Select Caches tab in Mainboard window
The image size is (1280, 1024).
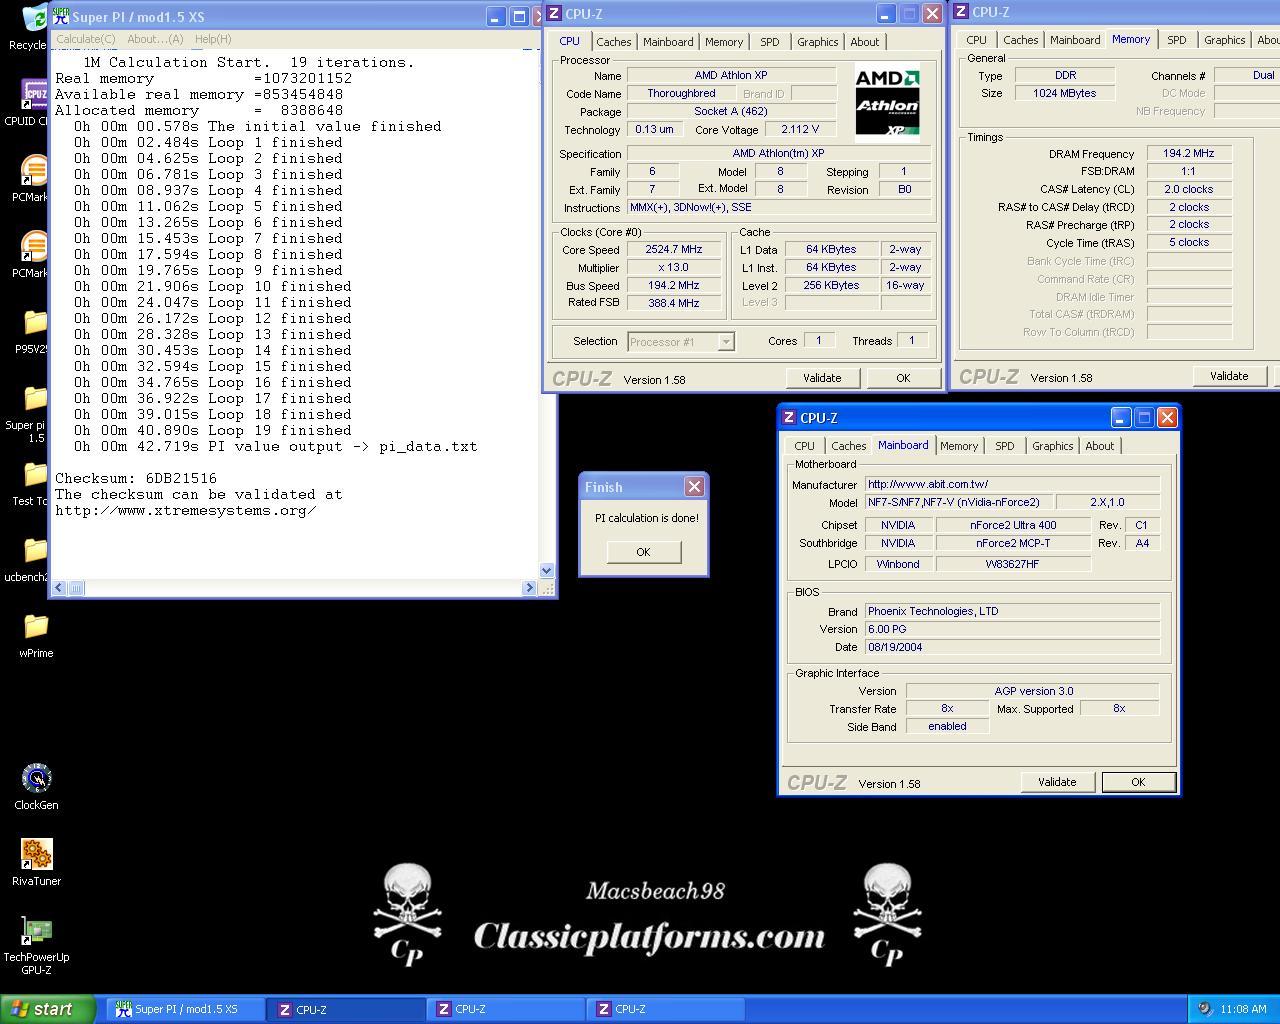pos(849,446)
